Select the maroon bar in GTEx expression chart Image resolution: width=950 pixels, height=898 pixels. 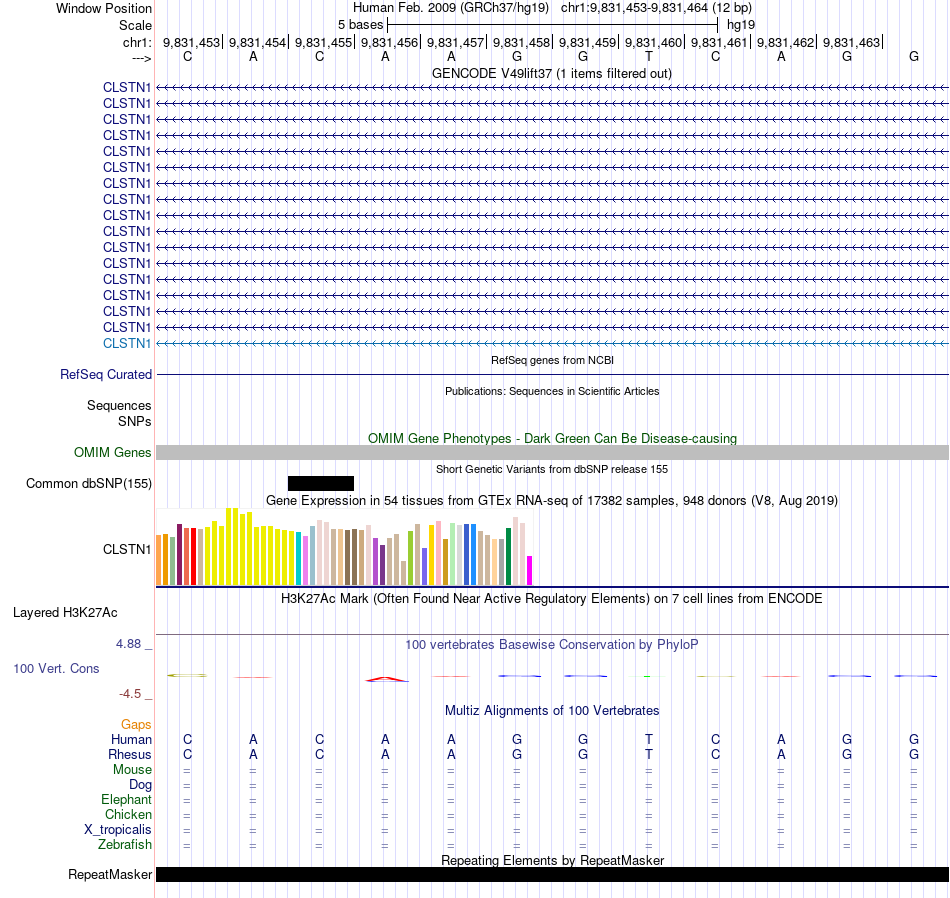[179, 554]
